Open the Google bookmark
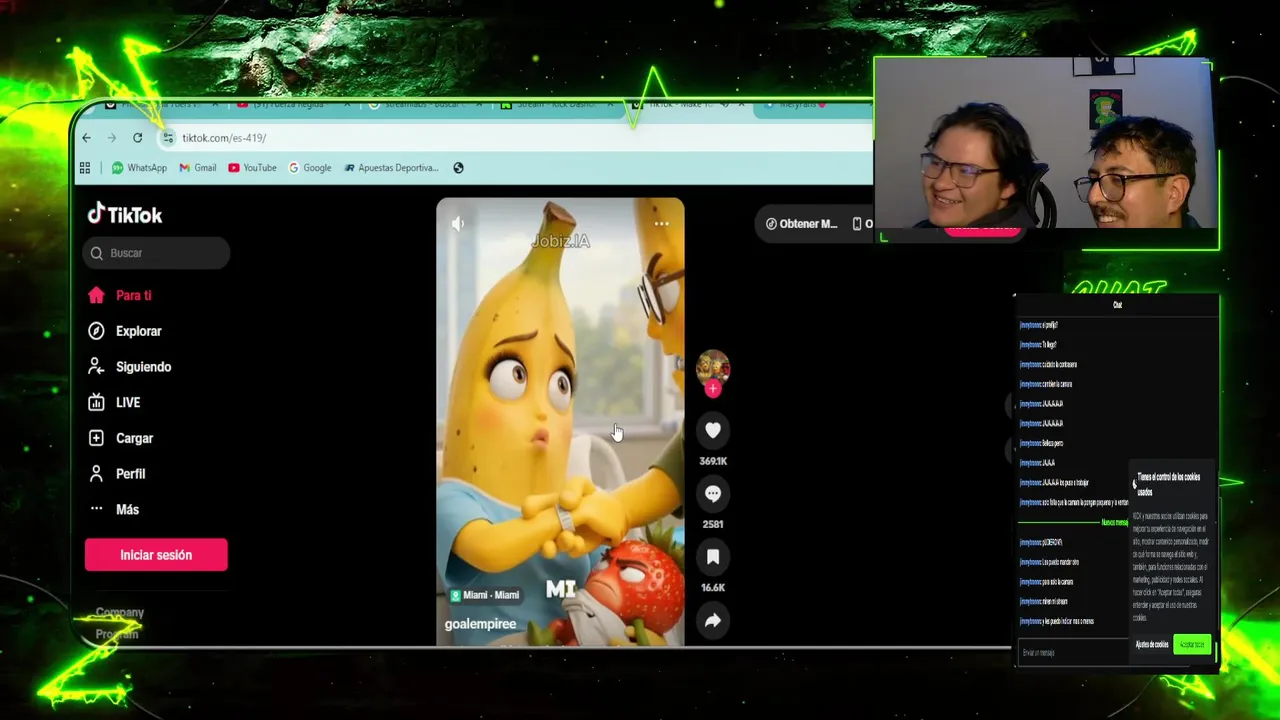 click(x=310, y=168)
